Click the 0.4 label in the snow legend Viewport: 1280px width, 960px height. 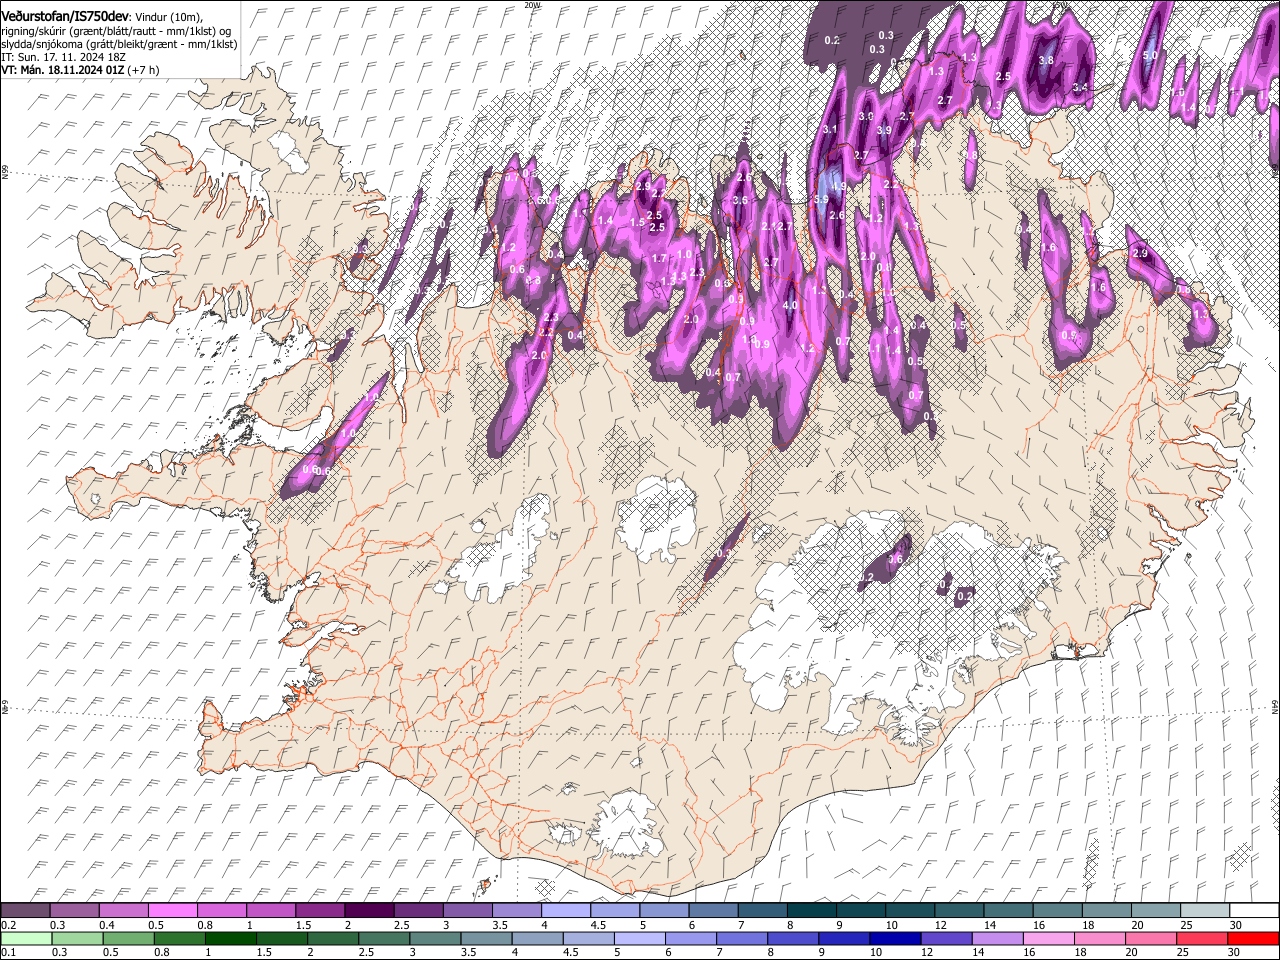[x=107, y=925]
